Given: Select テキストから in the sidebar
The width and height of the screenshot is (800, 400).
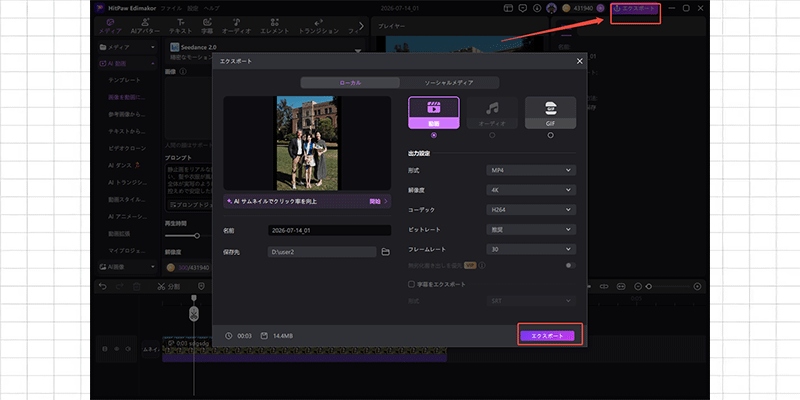Looking at the screenshot, I should pos(127,131).
